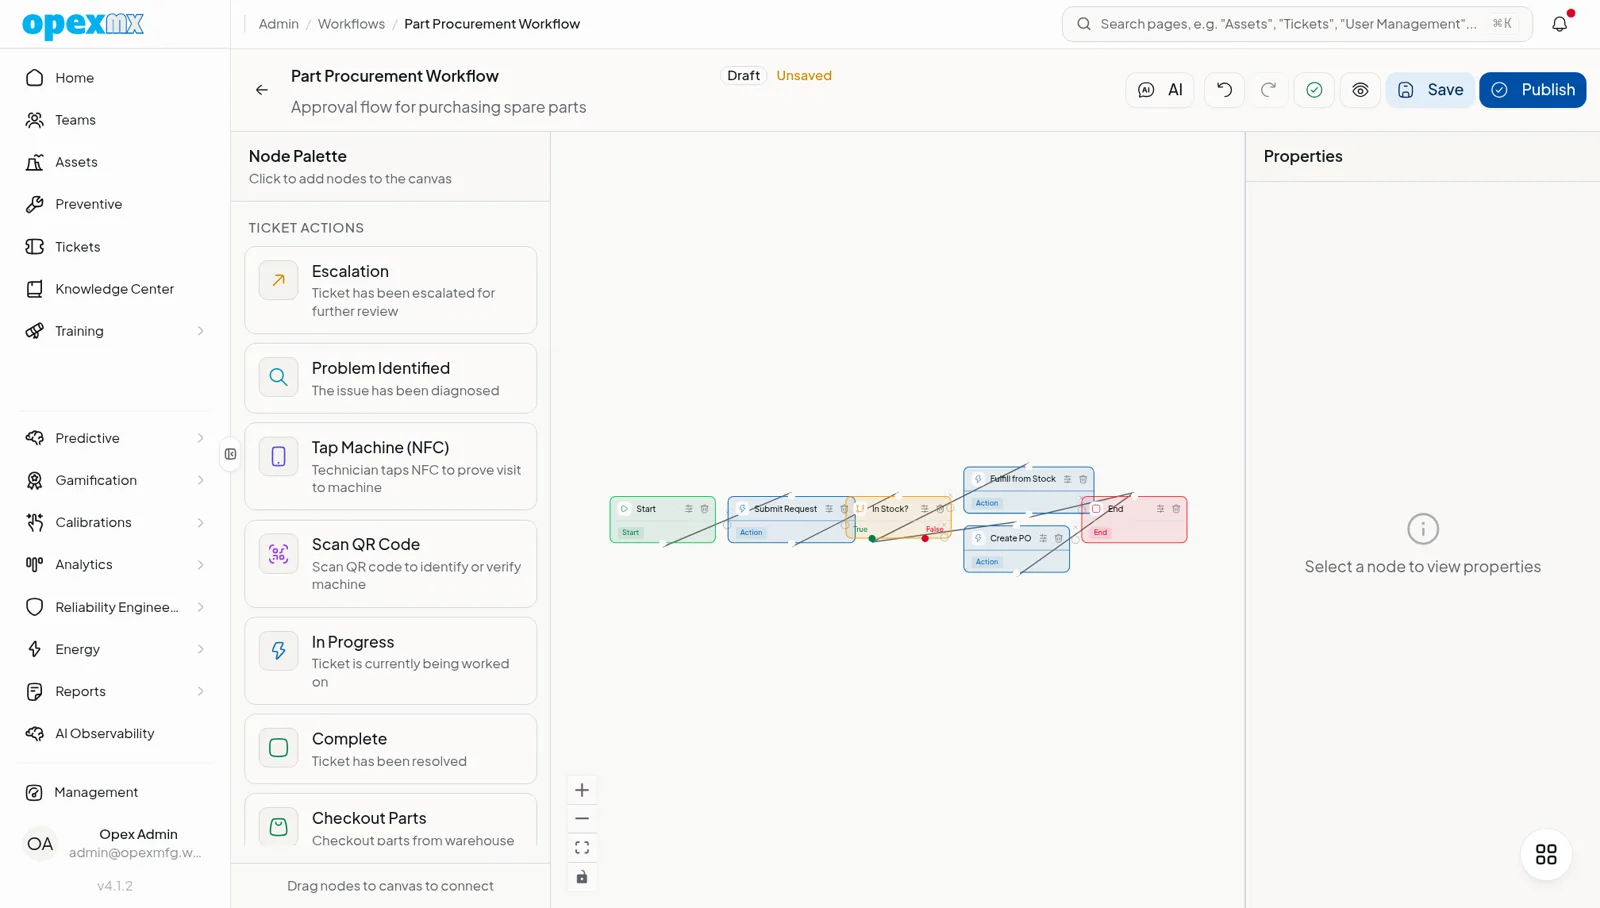This screenshot has height=908, width=1600.
Task: Select the green True output handle
Action: pyautogui.click(x=873, y=539)
